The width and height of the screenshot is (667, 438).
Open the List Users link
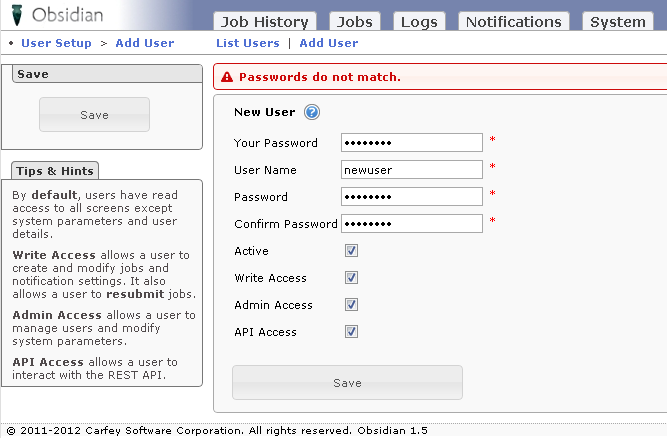click(248, 43)
